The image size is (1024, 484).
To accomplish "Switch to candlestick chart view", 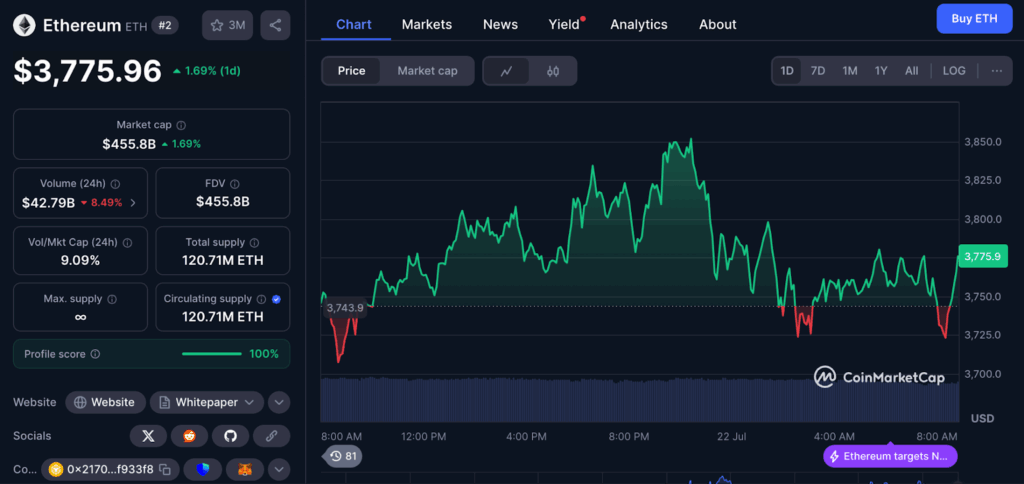I will pyautogui.click(x=553, y=71).
